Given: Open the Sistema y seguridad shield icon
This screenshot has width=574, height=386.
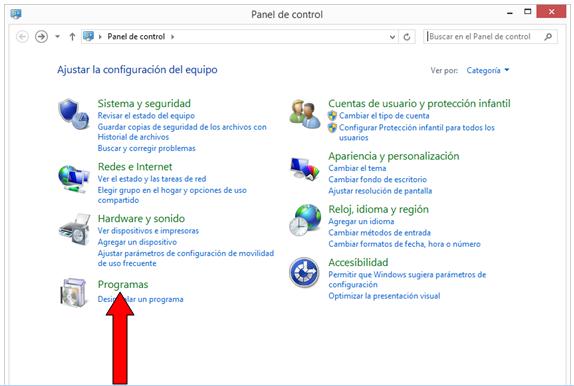Looking at the screenshot, I should (x=74, y=114).
